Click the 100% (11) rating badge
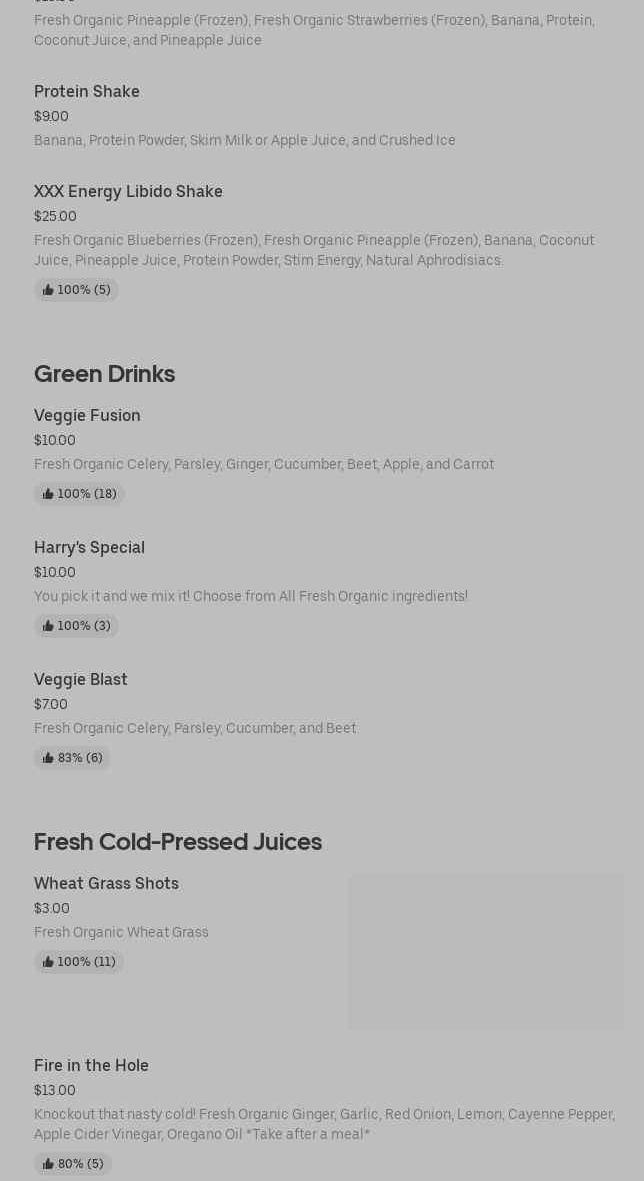The width and height of the screenshot is (644, 1181). [78, 962]
